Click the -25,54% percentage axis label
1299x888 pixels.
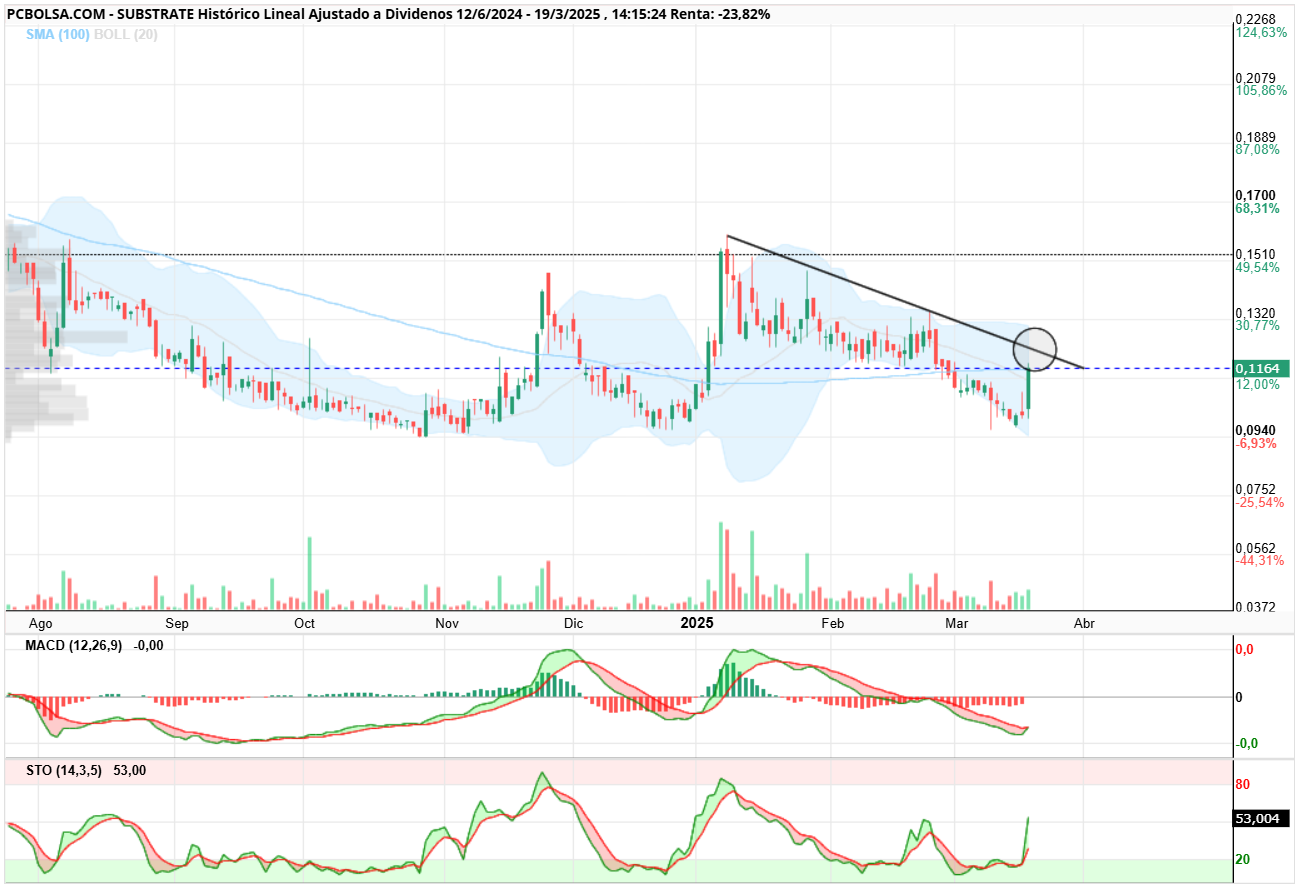click(x=1258, y=502)
